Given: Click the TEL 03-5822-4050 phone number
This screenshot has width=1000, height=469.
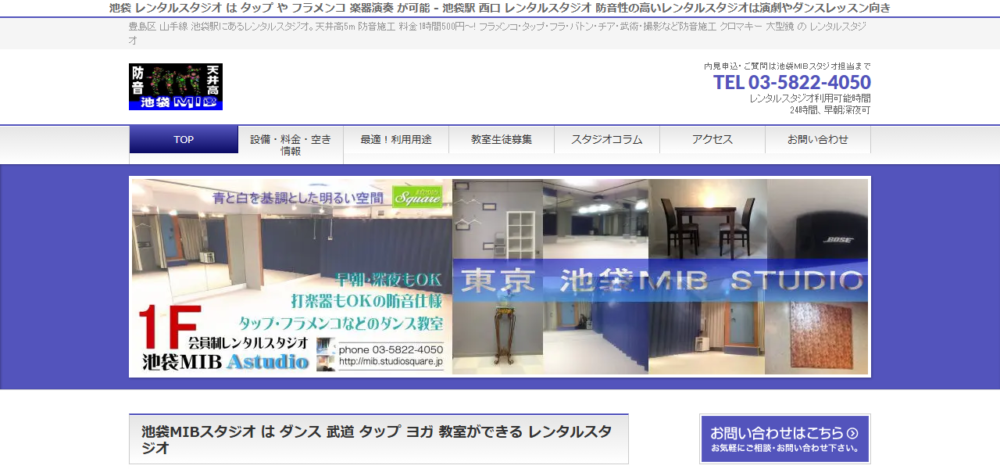Looking at the screenshot, I should [x=791, y=82].
